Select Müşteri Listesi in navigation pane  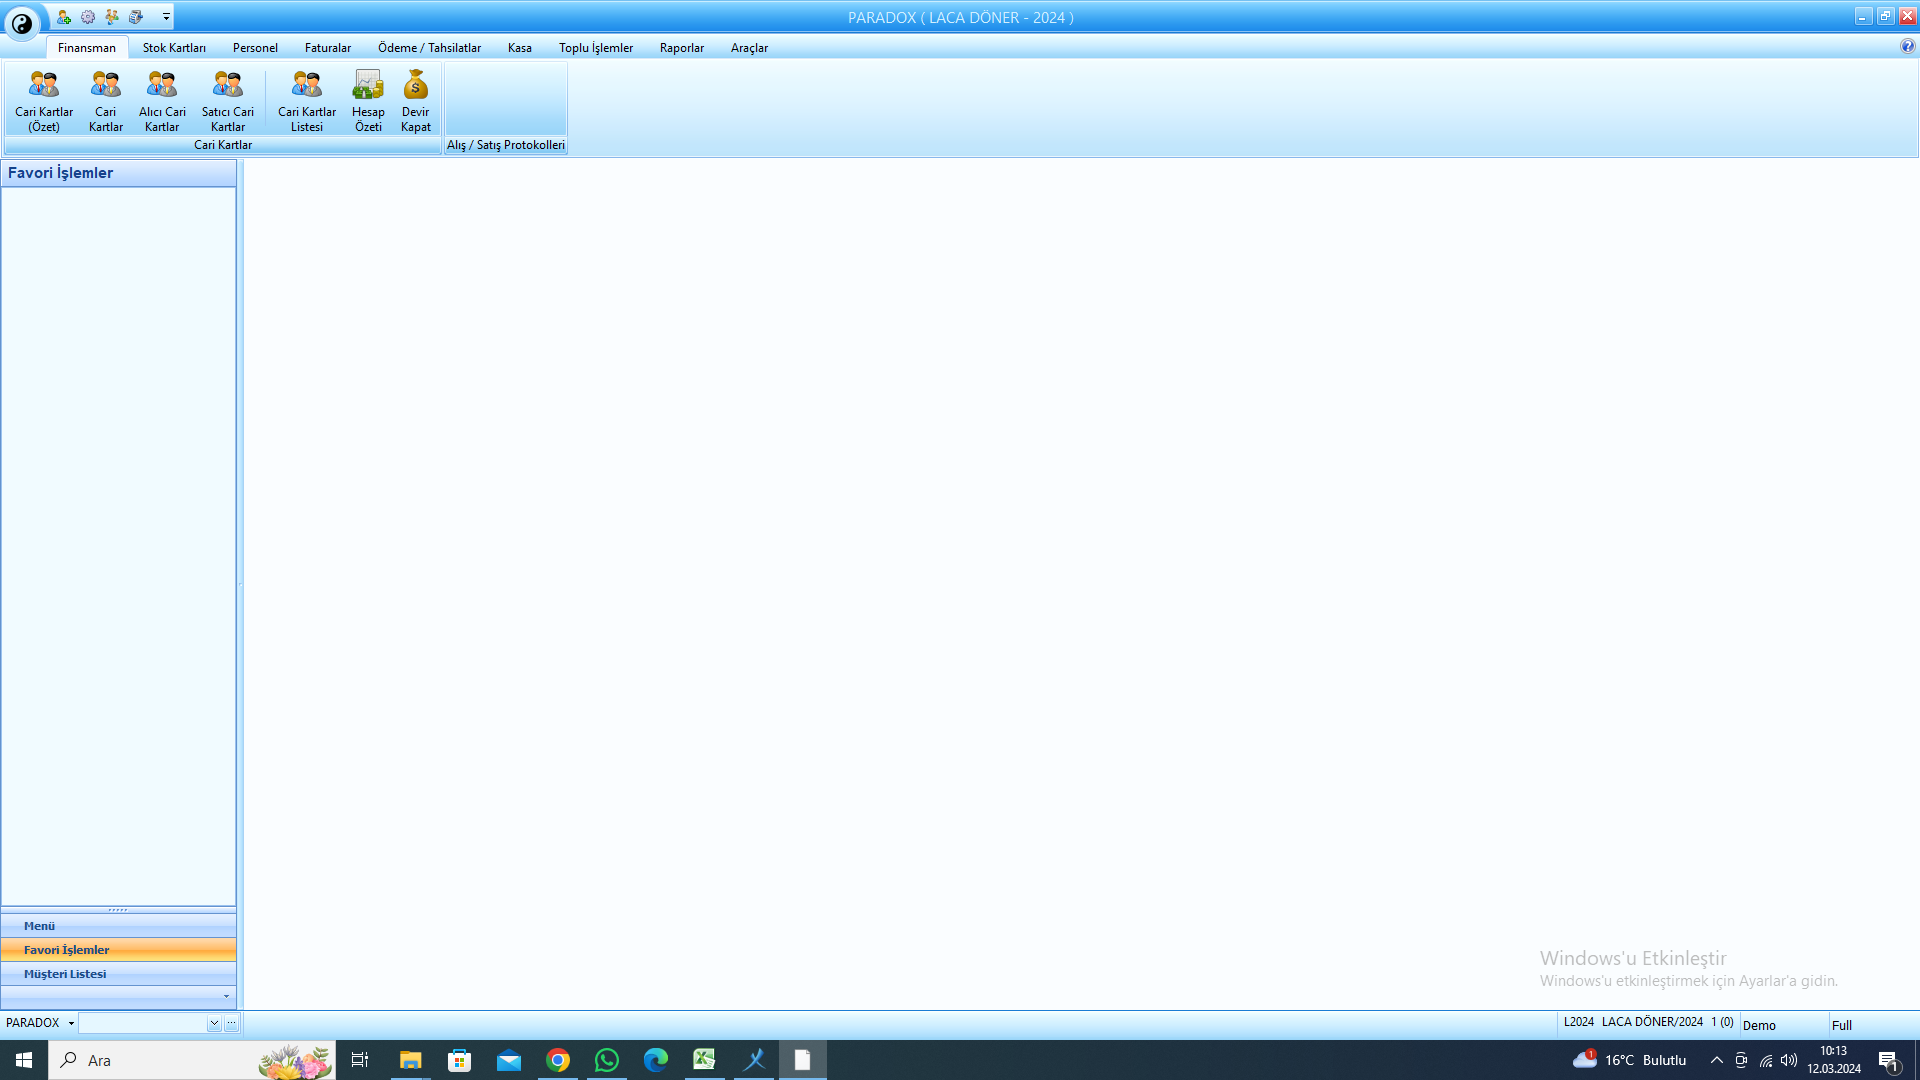pyautogui.click(x=118, y=974)
